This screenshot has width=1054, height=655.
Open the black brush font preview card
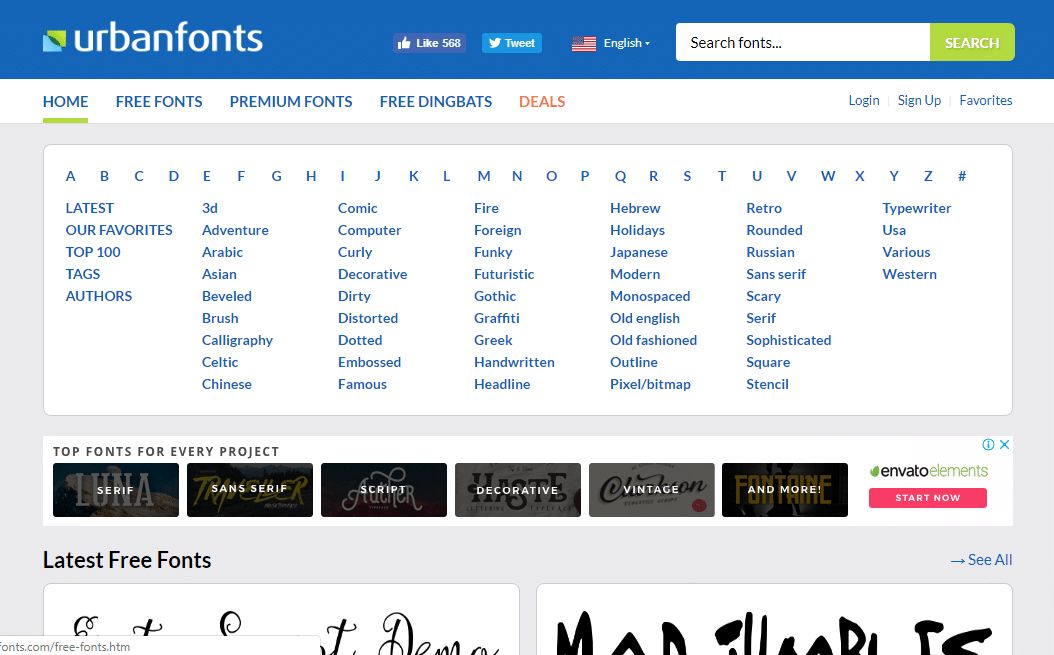point(774,620)
